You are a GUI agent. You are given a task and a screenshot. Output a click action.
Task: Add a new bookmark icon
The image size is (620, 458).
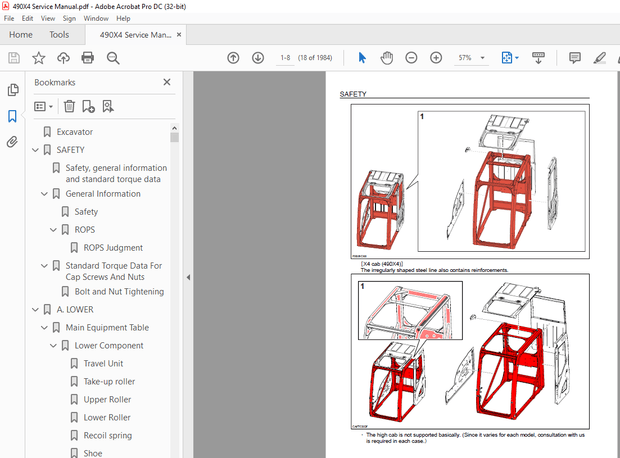point(88,106)
